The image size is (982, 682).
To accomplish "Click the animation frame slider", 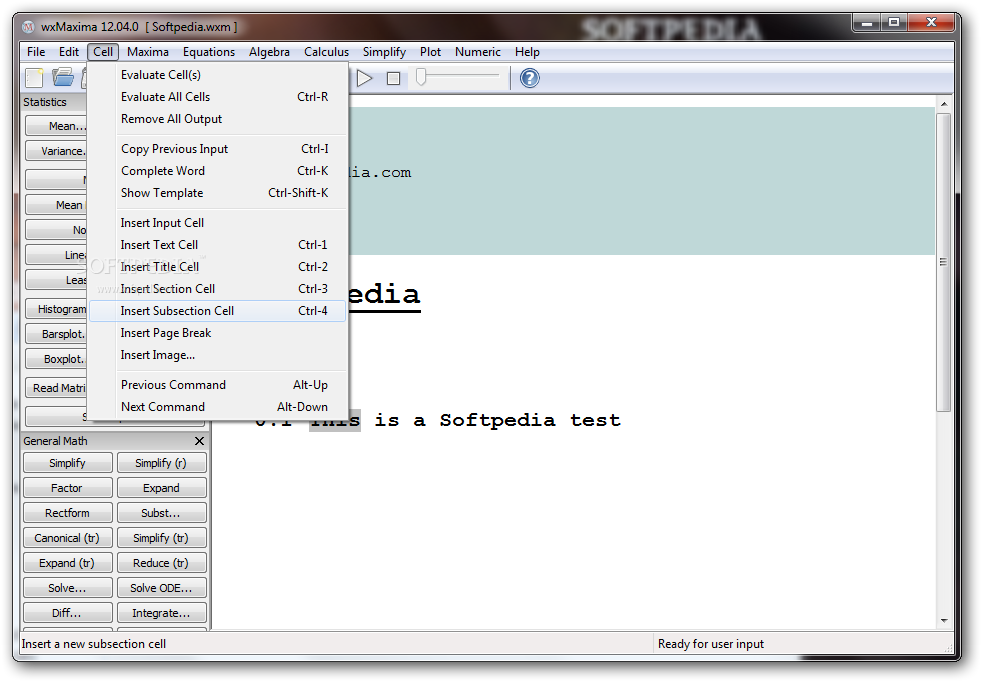I will 460,76.
